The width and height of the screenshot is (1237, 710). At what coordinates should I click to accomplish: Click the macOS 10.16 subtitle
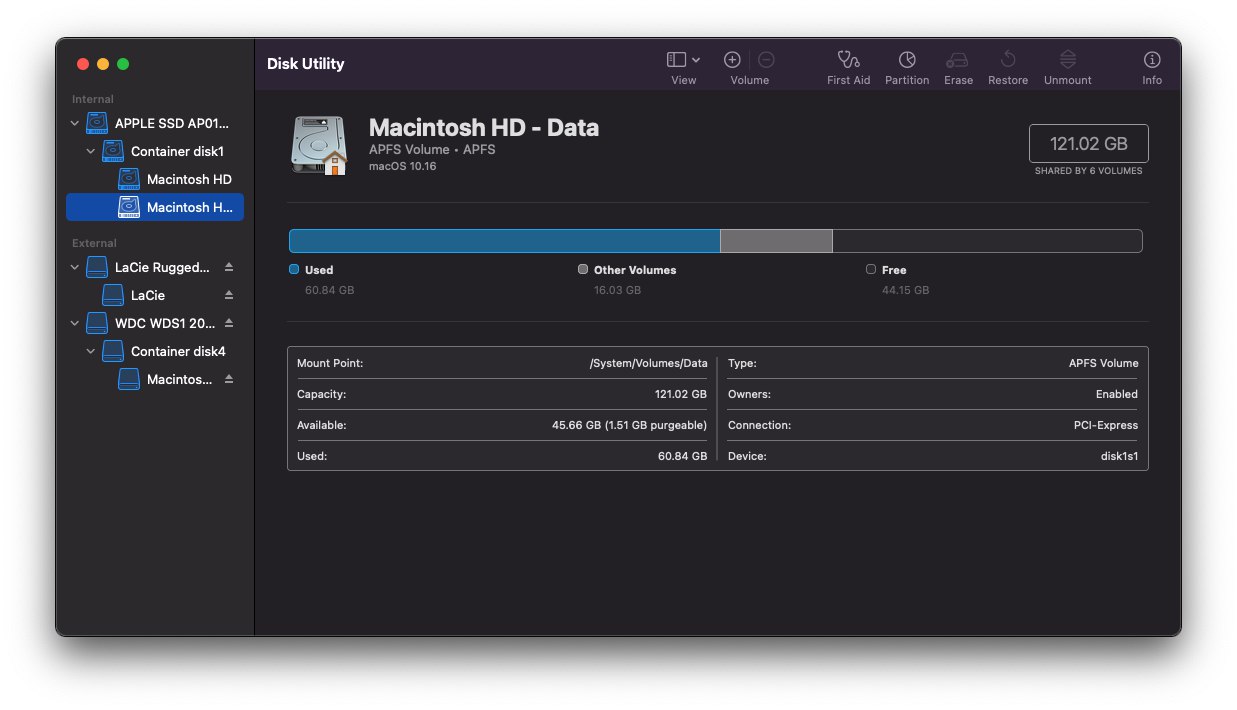pyautogui.click(x=402, y=166)
